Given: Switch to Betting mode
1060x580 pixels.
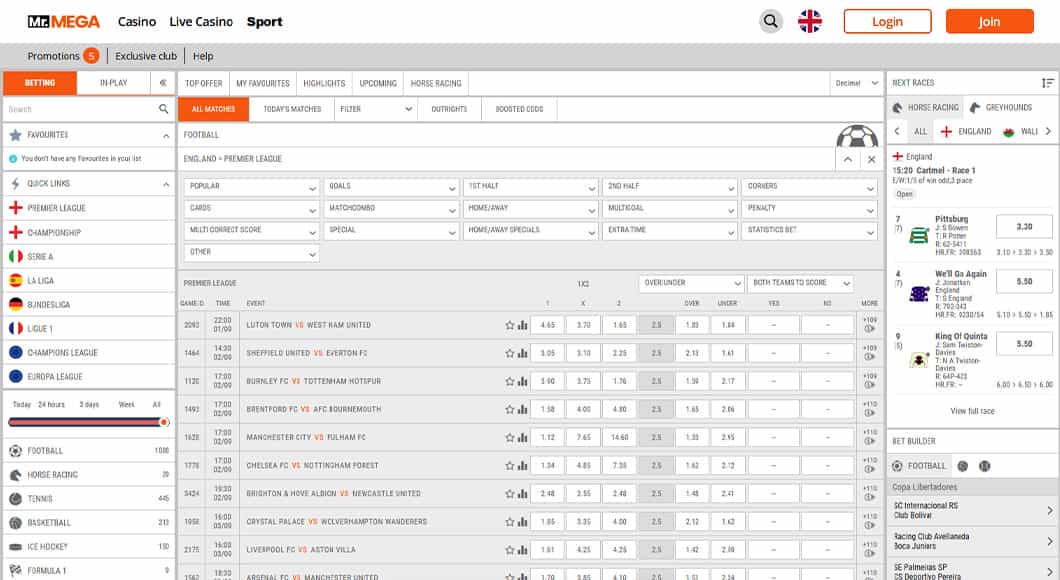Looking at the screenshot, I should click(x=40, y=82).
